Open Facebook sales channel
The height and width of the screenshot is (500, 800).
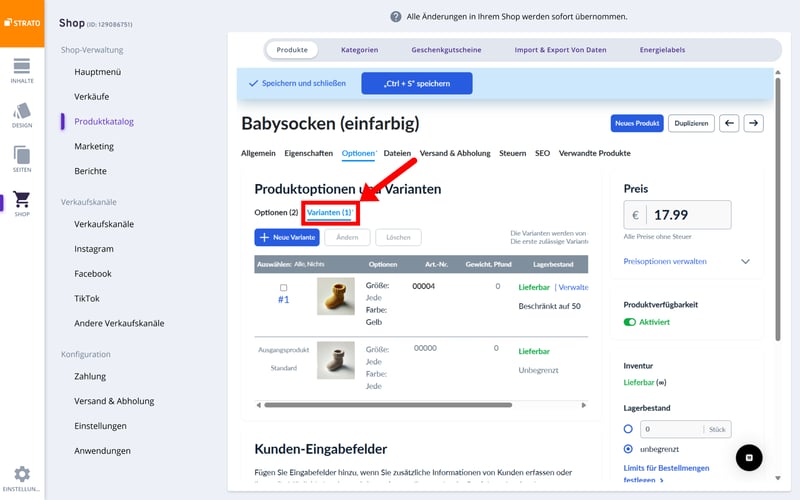(x=93, y=274)
